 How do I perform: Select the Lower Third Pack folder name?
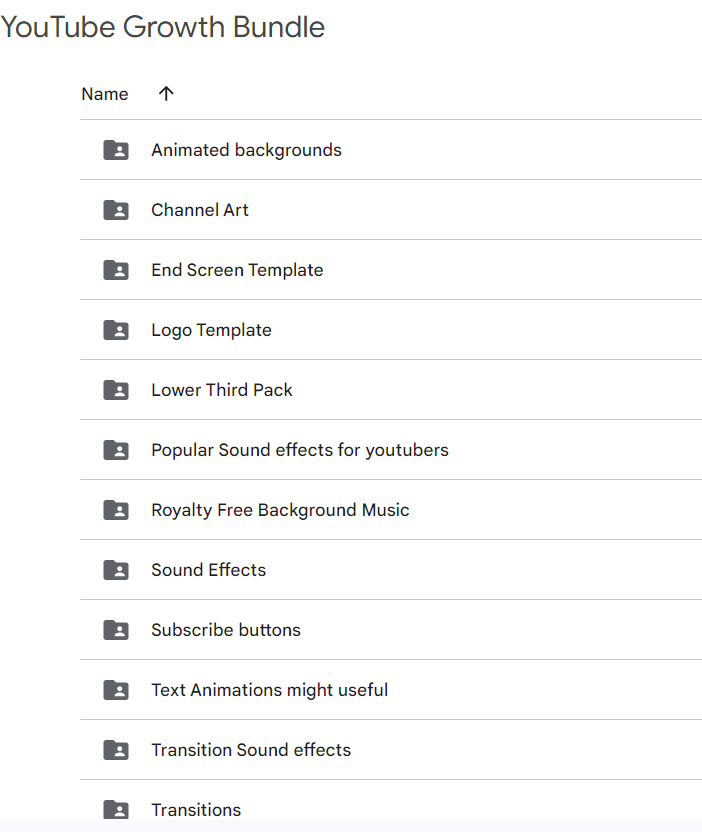pos(222,390)
